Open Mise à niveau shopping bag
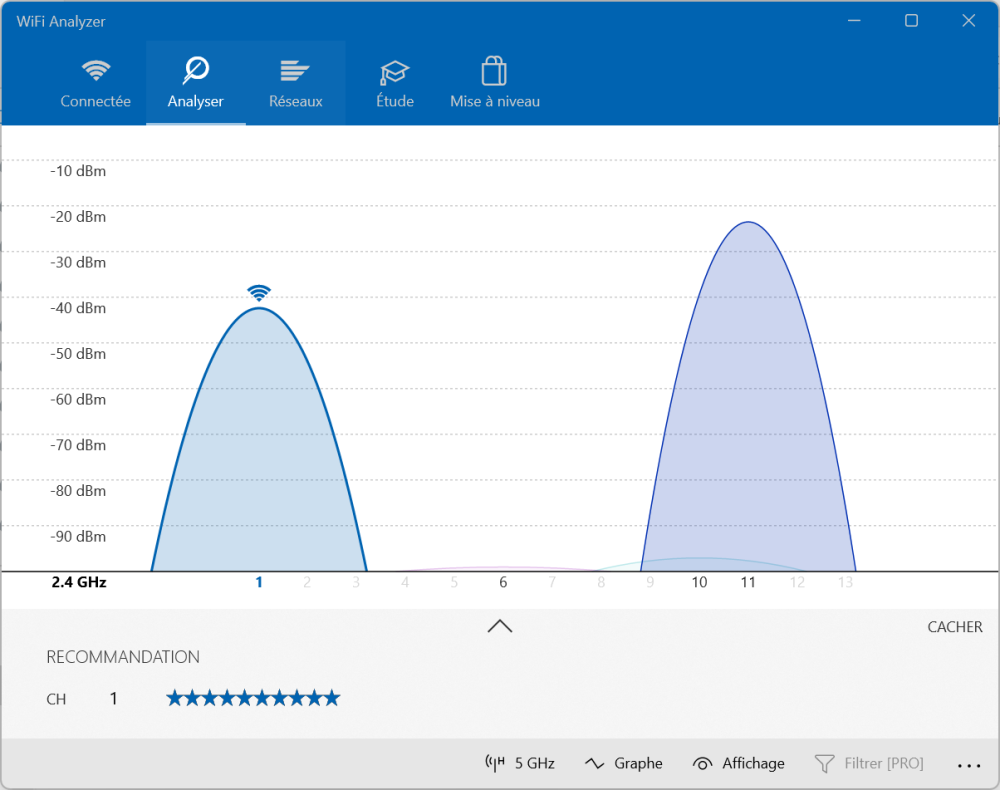 pyautogui.click(x=495, y=83)
